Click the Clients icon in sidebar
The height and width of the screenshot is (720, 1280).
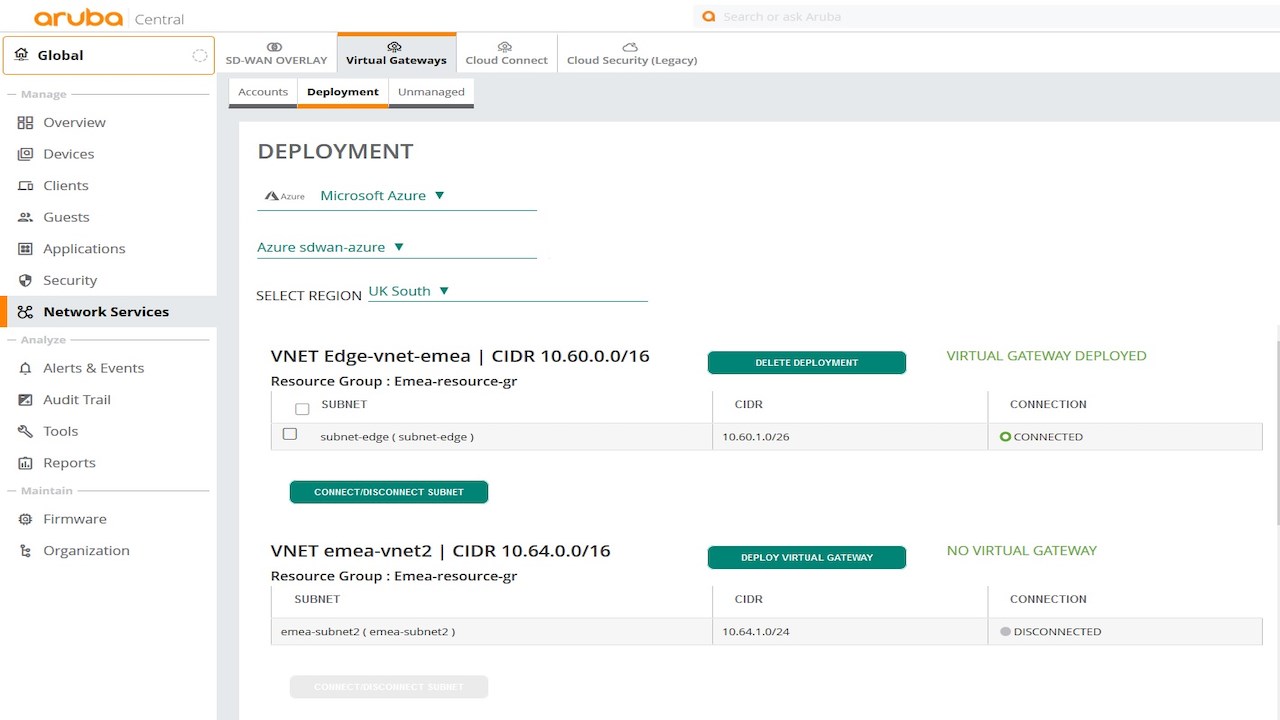pos(26,186)
